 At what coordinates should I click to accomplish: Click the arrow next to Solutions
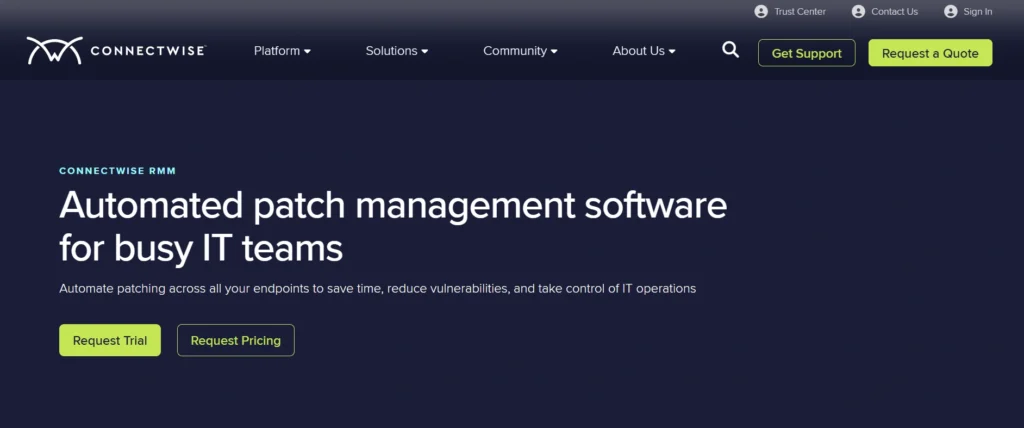(424, 52)
